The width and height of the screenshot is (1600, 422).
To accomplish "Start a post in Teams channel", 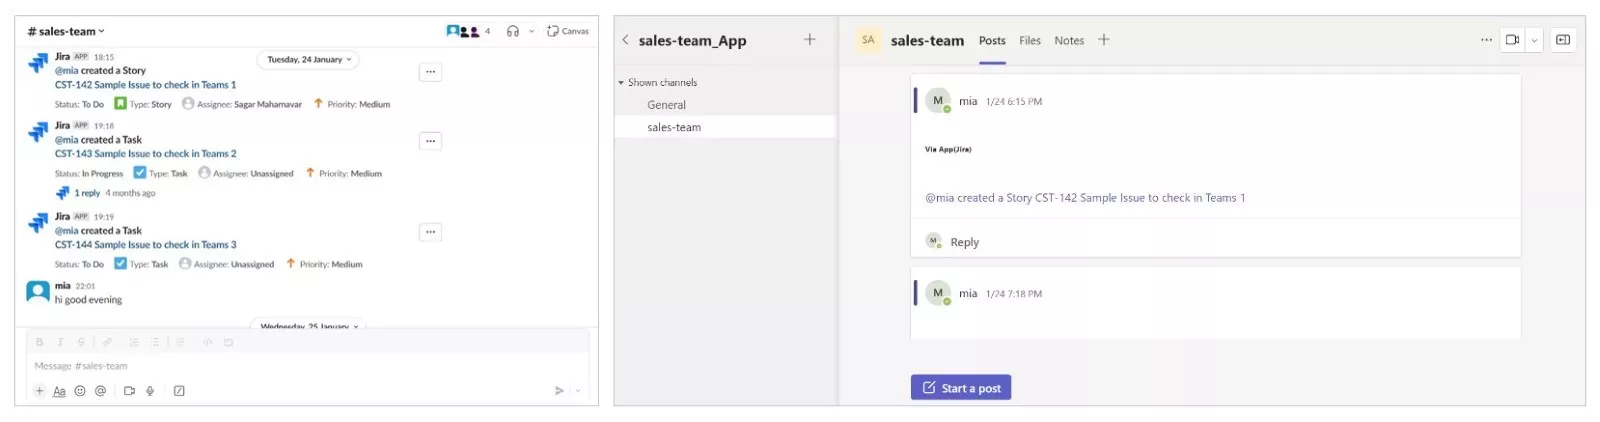I will point(961,388).
